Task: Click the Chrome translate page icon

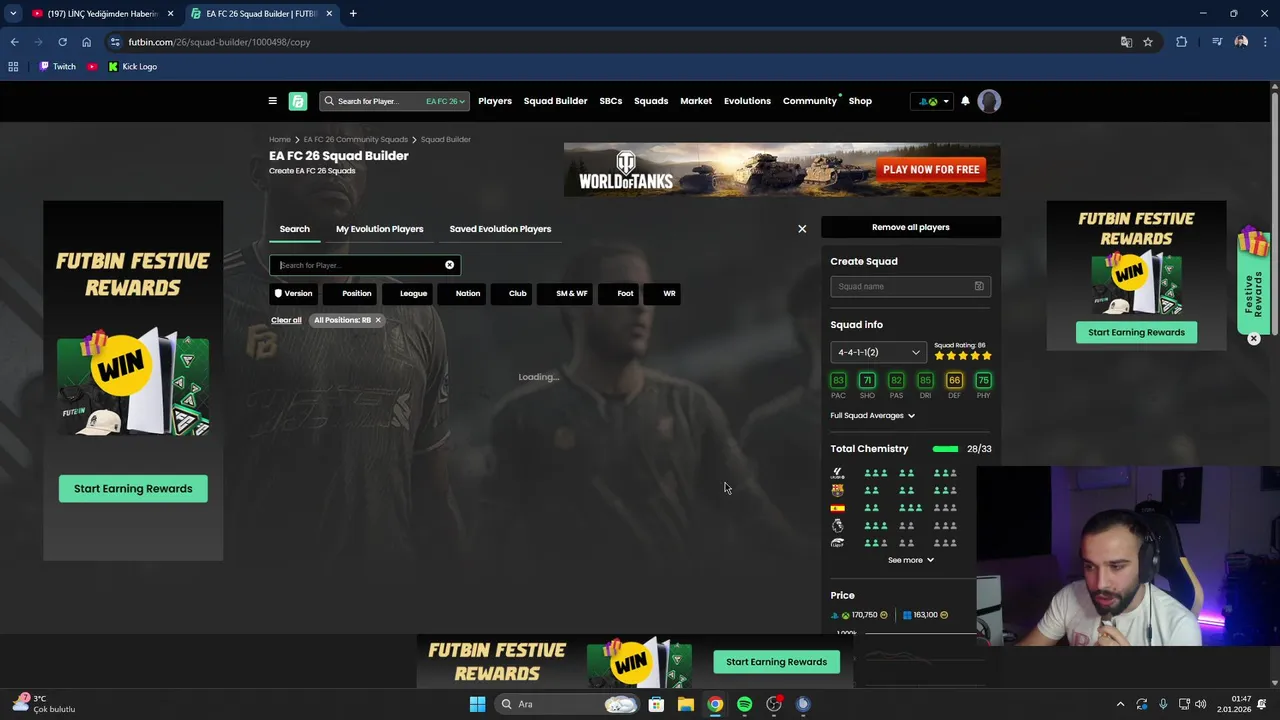Action: pyautogui.click(x=1126, y=42)
